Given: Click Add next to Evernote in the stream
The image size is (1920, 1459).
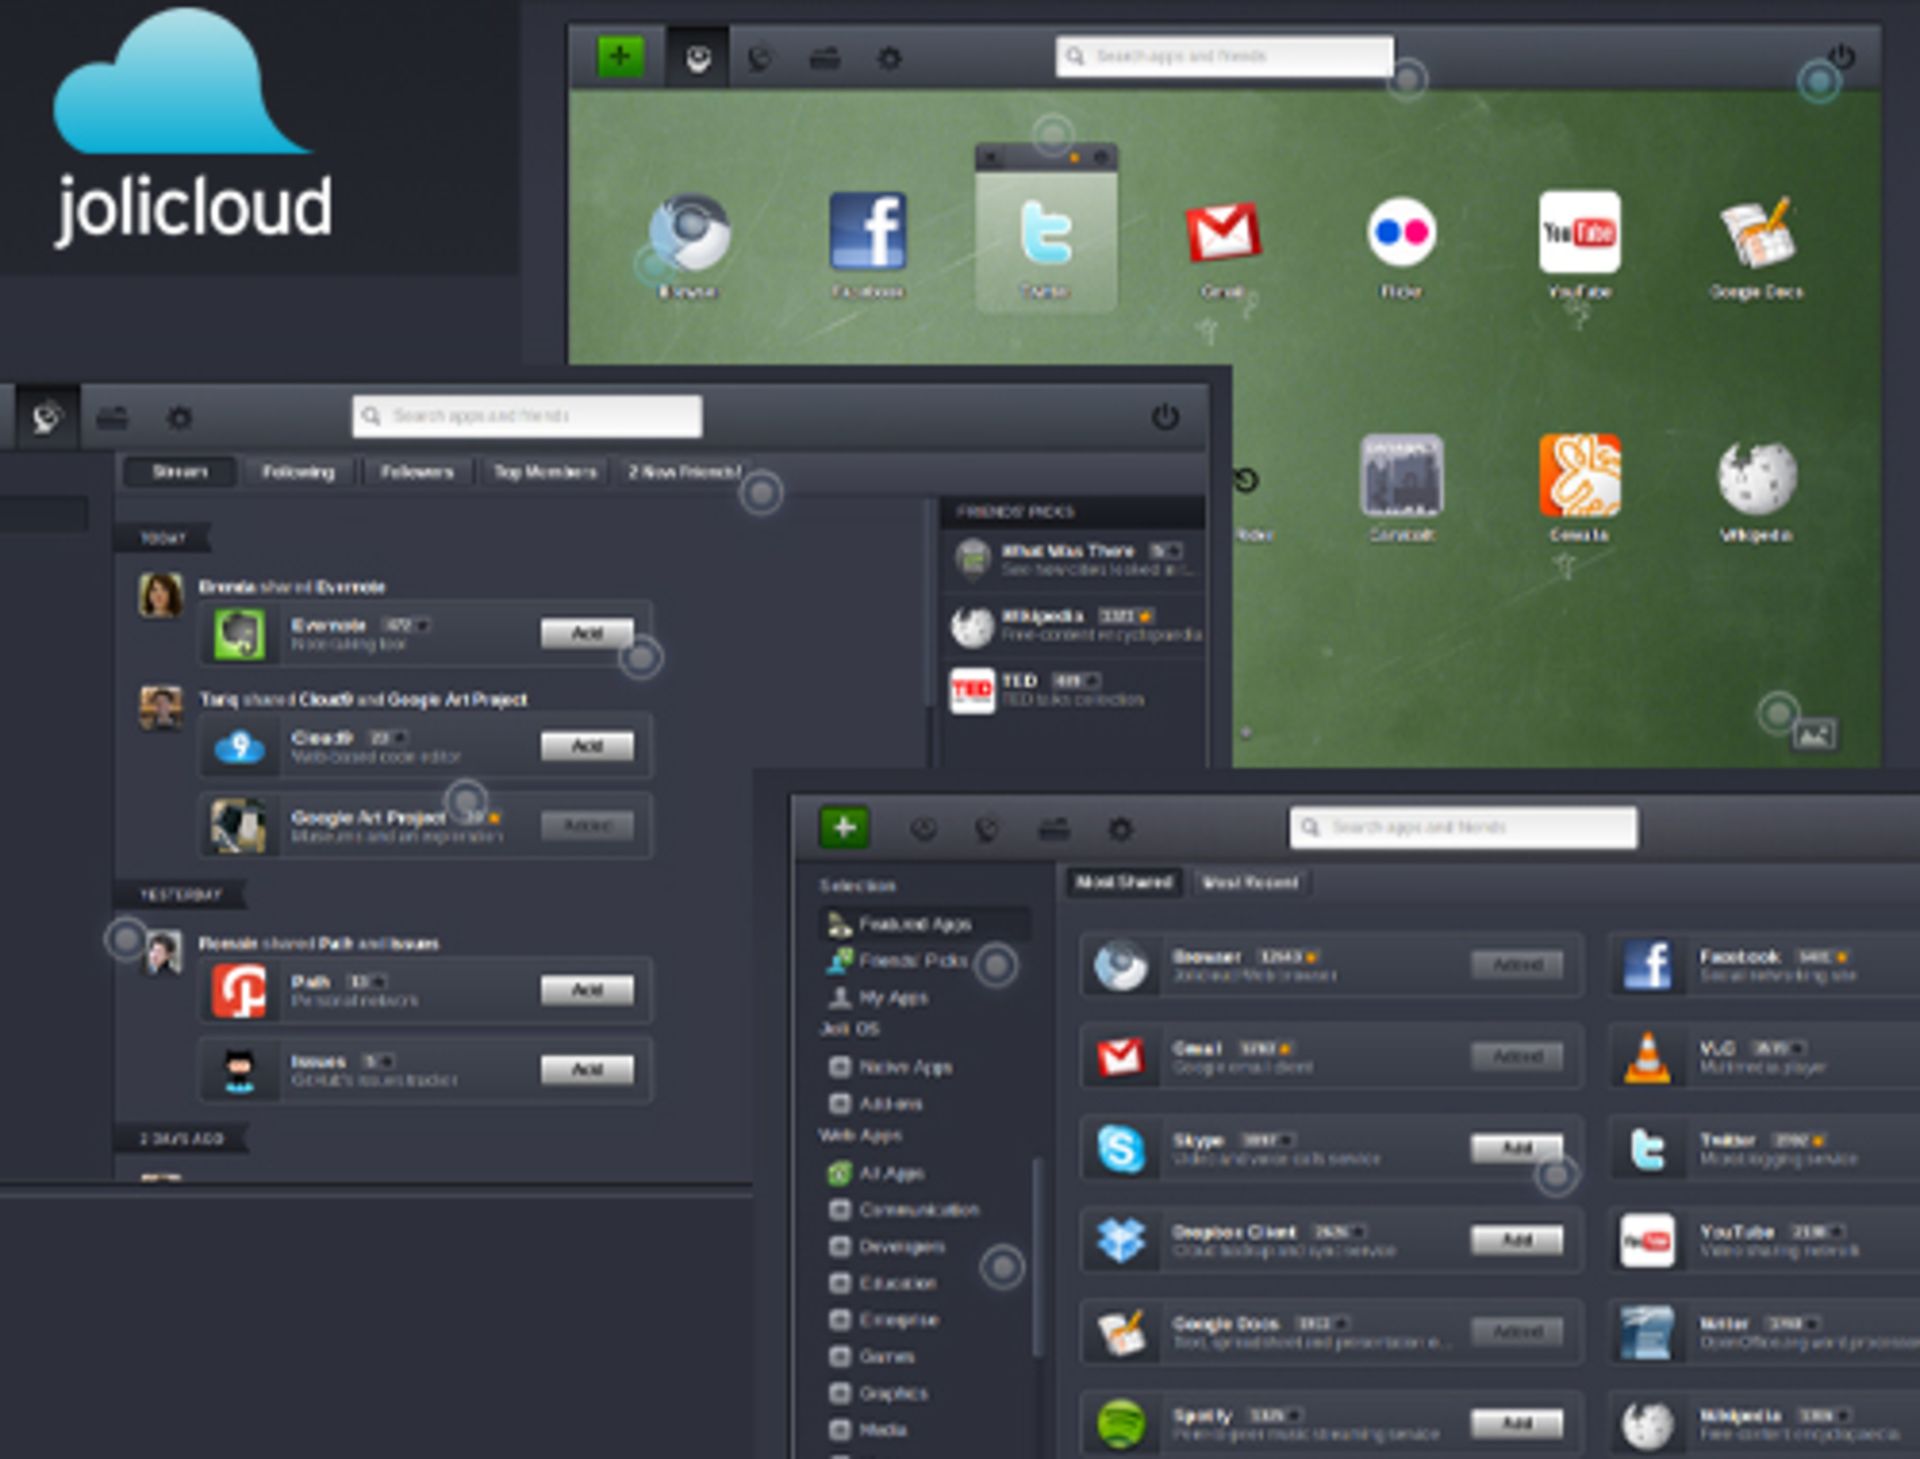Looking at the screenshot, I should click(x=587, y=633).
